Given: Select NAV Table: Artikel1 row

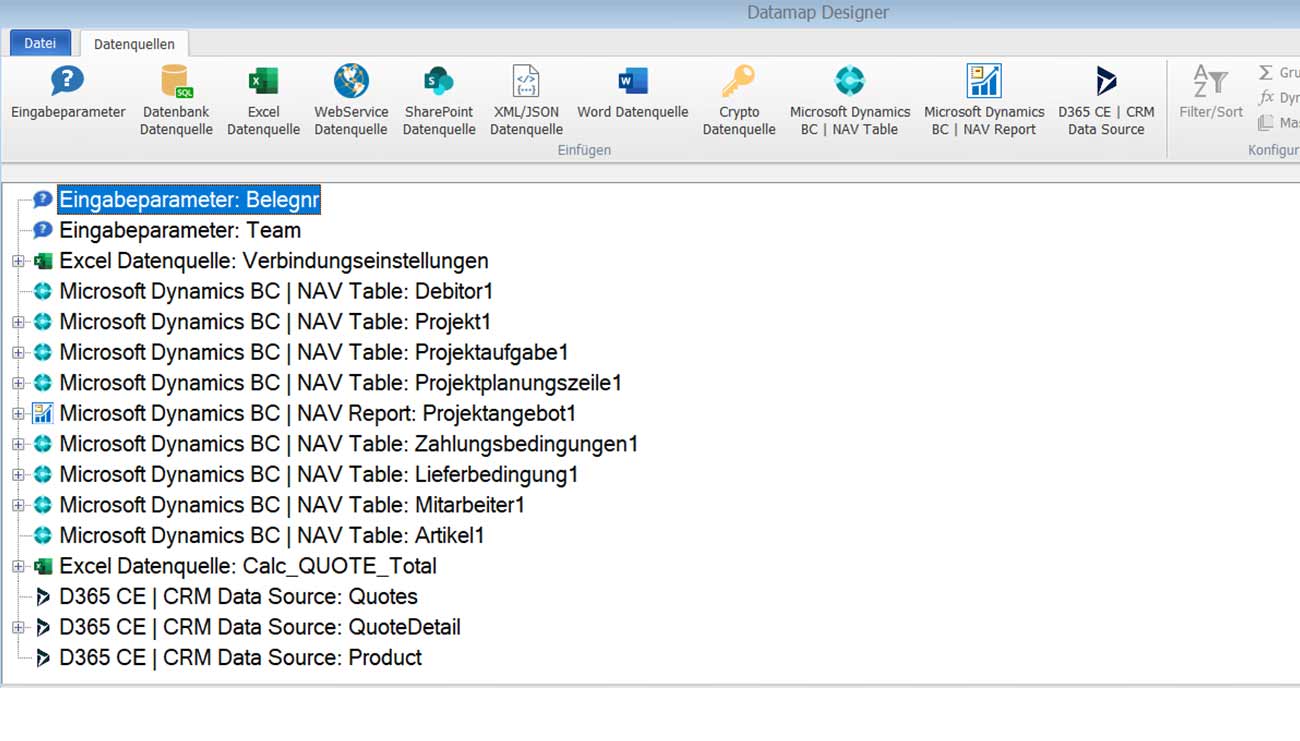Looking at the screenshot, I should [x=272, y=535].
